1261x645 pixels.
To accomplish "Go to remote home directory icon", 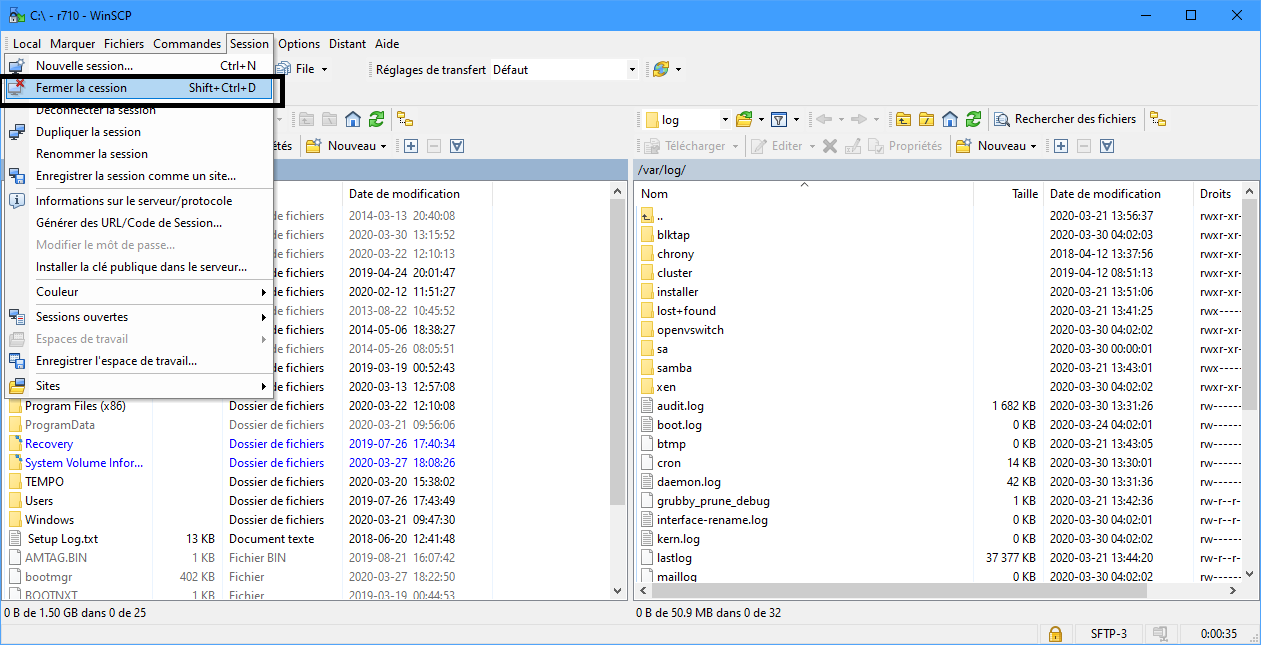I will [950, 119].
